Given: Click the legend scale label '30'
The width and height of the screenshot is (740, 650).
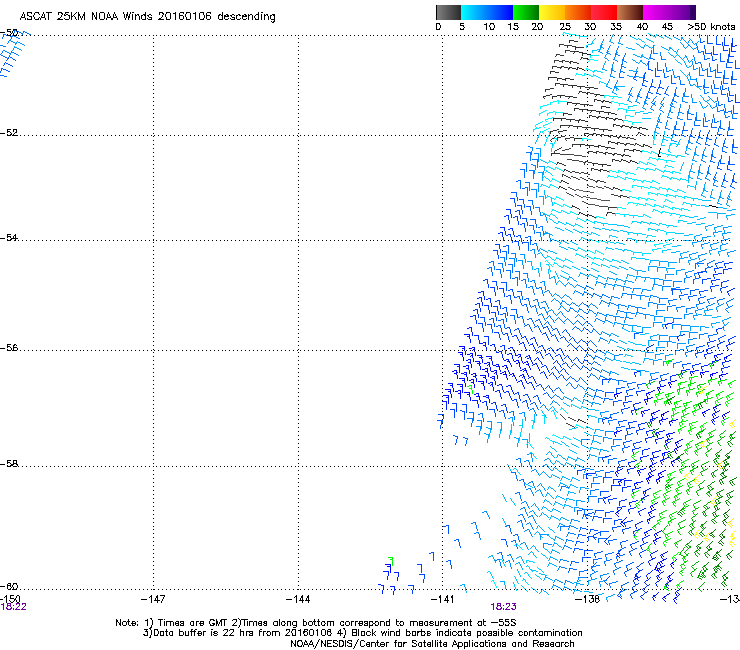Looking at the screenshot, I should point(590,27).
